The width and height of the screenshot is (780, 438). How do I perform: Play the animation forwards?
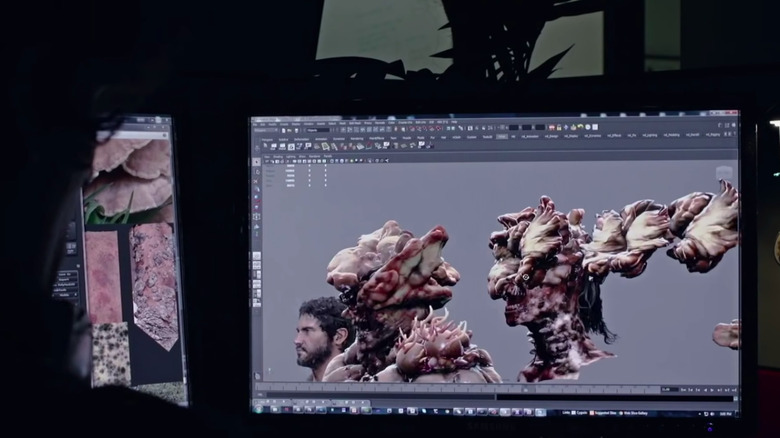tap(712, 390)
